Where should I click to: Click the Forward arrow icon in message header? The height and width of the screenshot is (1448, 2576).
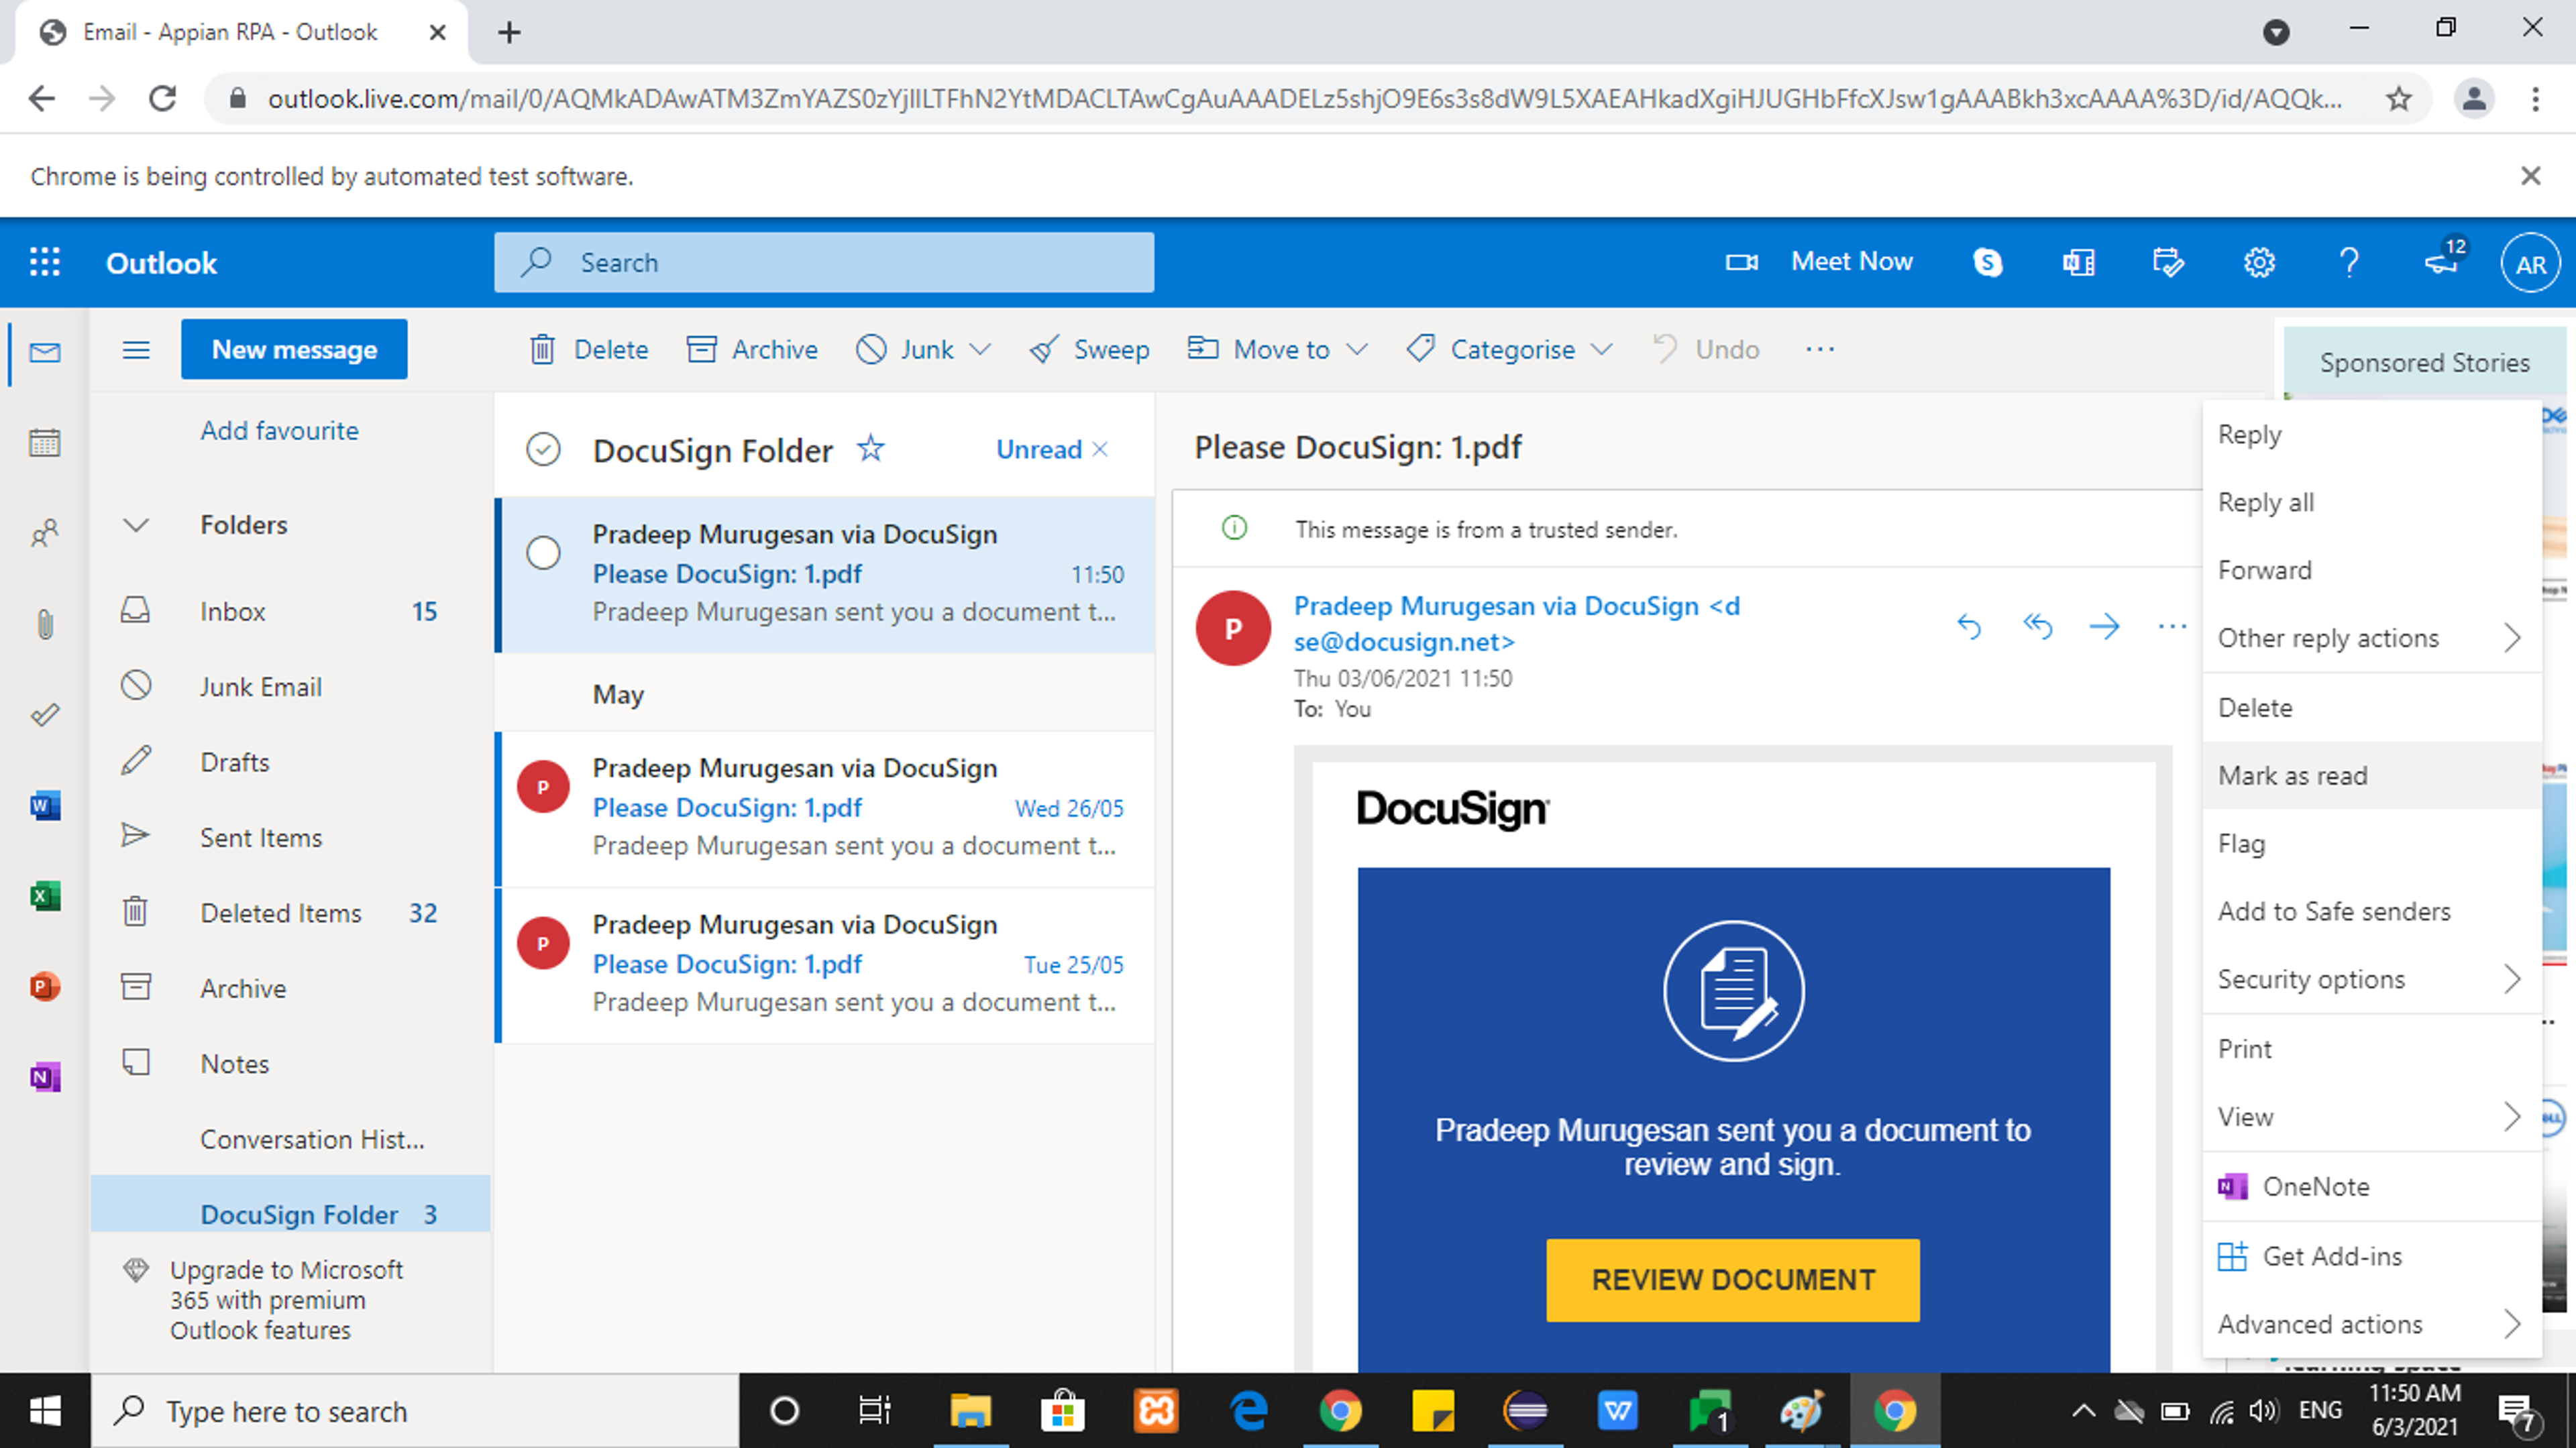coord(2104,626)
